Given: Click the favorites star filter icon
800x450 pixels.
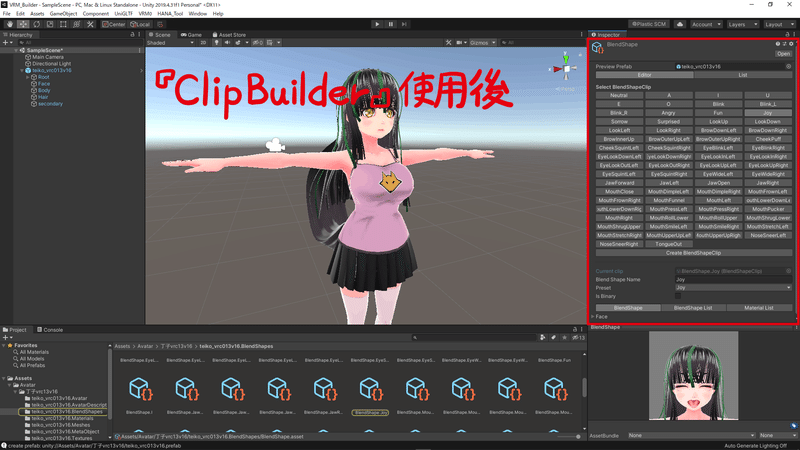Looking at the screenshot, I should [564, 337].
